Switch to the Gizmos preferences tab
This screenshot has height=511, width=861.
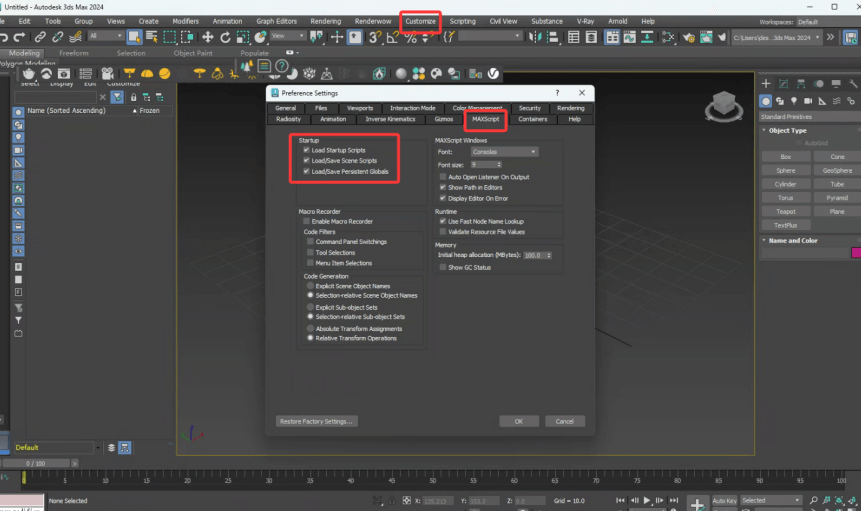(444, 119)
